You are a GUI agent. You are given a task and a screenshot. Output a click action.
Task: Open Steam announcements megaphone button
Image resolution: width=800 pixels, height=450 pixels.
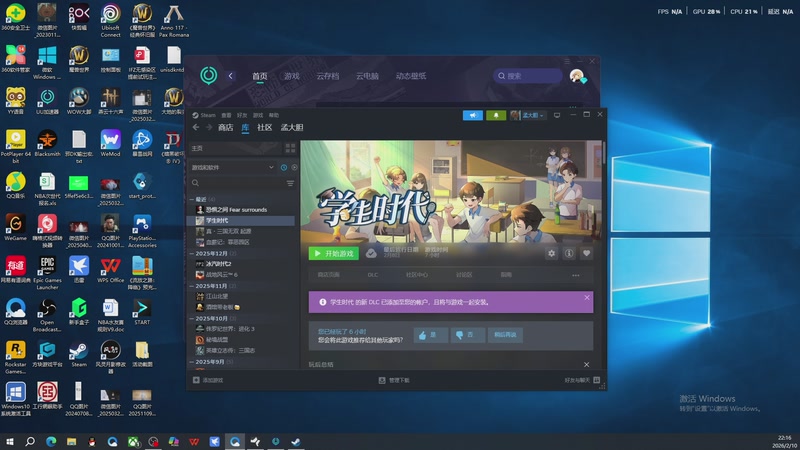472,115
